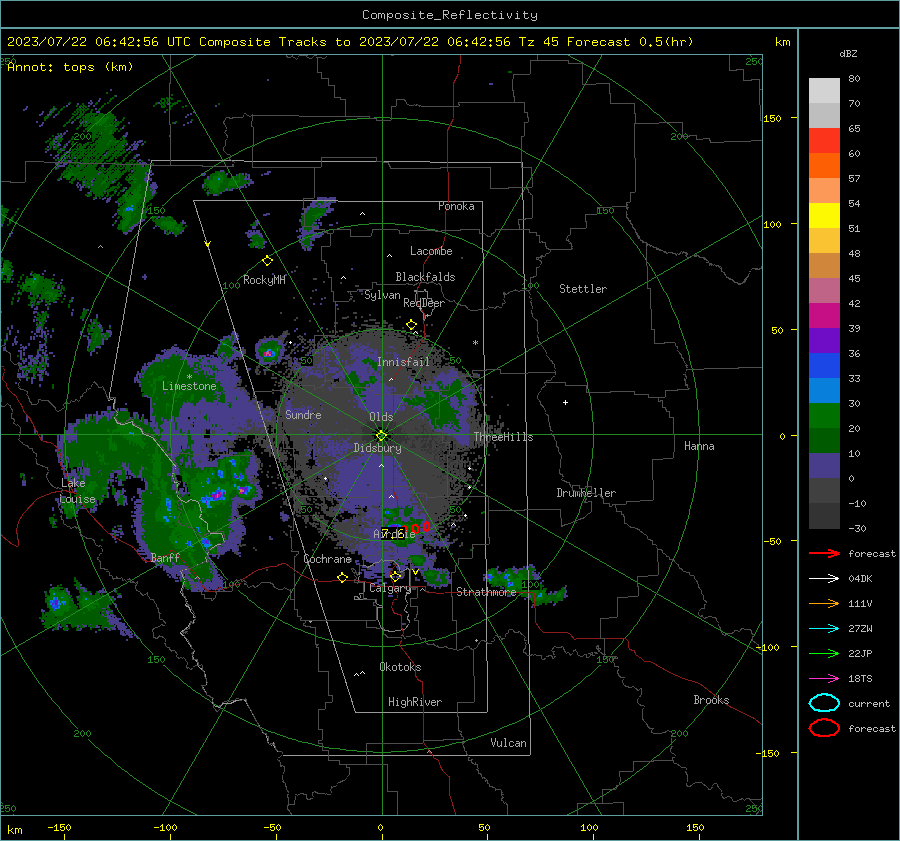Image resolution: width=900 pixels, height=841 pixels.
Task: Click the Okotoks city label
Action: [400, 667]
